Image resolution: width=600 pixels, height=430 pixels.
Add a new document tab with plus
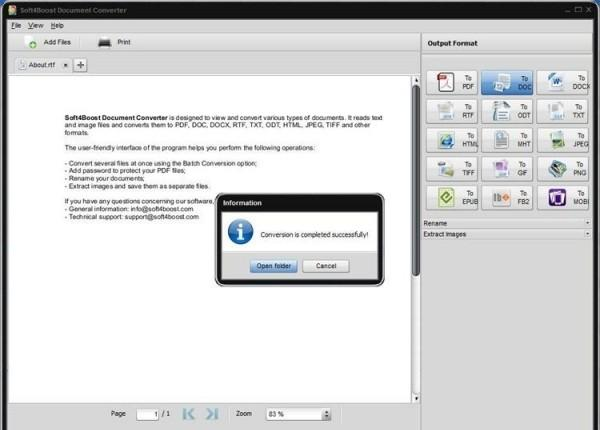click(x=80, y=65)
